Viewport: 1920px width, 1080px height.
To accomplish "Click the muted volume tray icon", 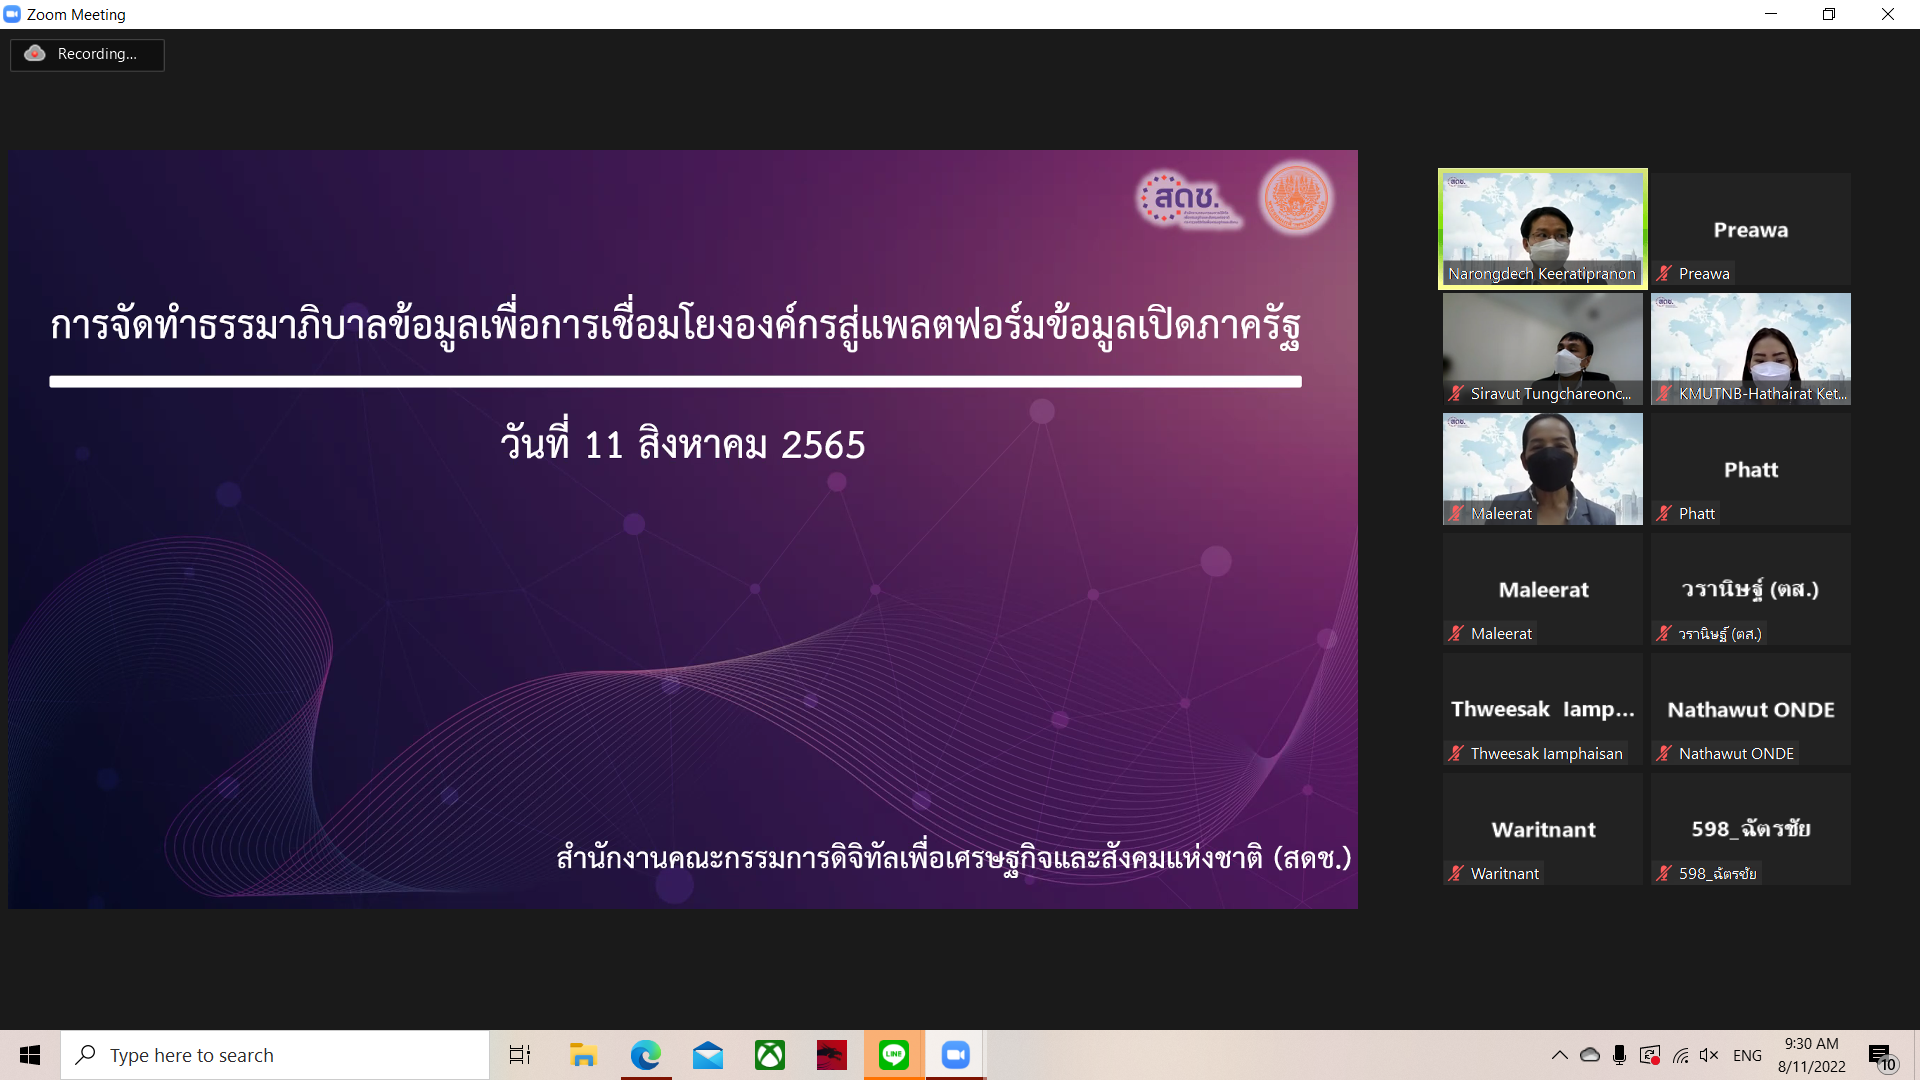I will click(1709, 1055).
